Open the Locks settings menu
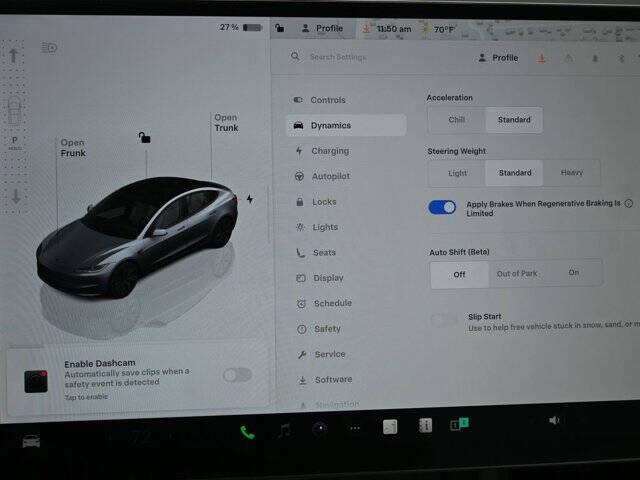The height and width of the screenshot is (480, 640). pos(346,202)
